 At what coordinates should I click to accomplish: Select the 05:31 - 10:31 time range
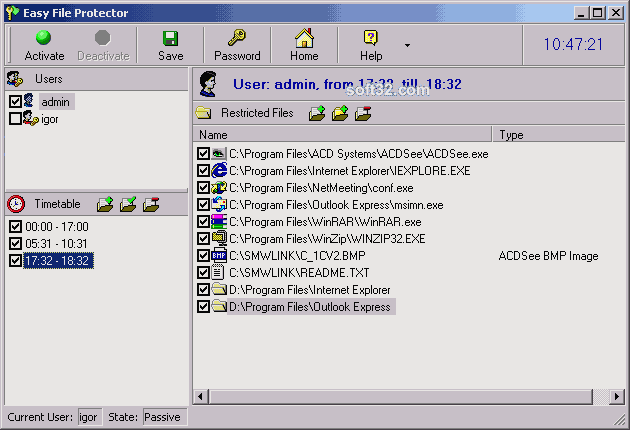coord(56,244)
